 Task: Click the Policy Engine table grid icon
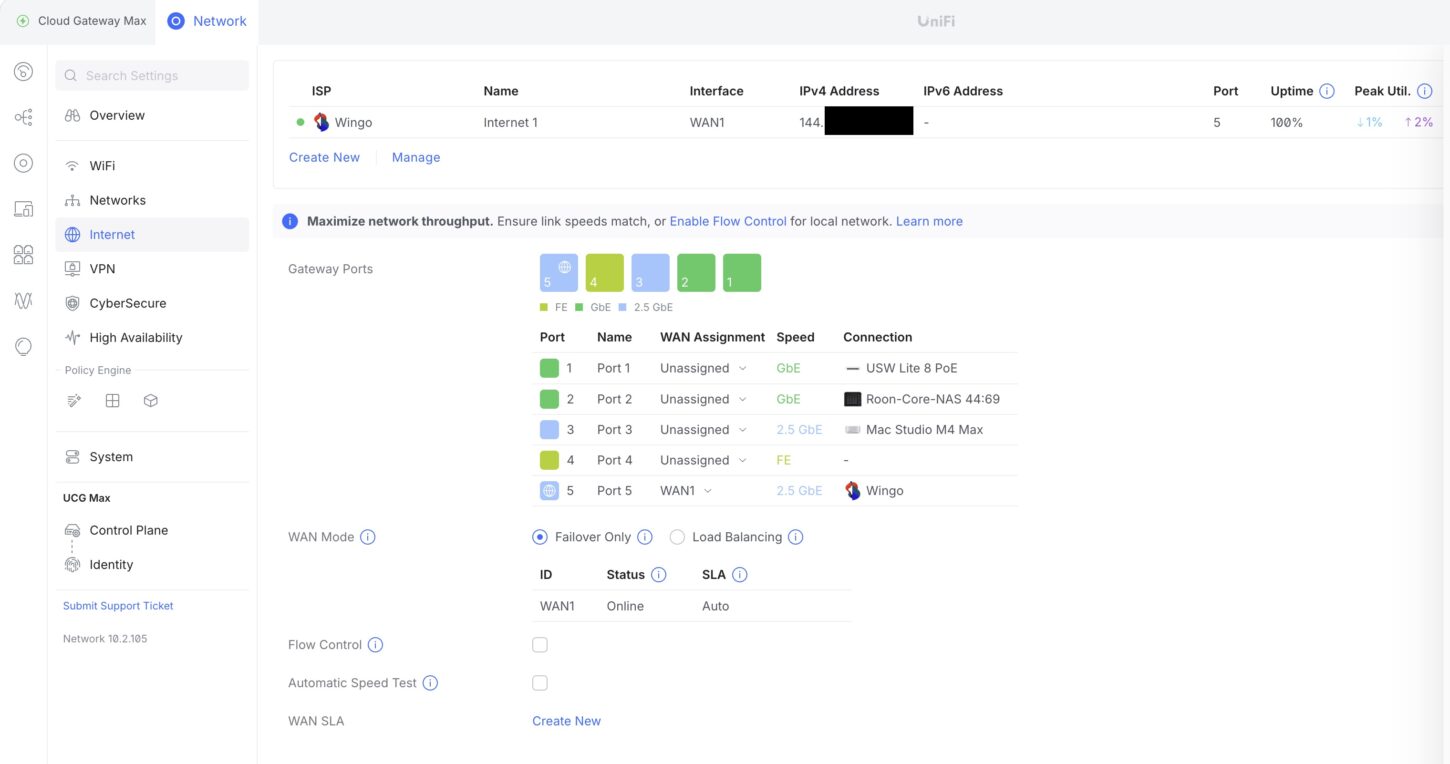pos(112,401)
